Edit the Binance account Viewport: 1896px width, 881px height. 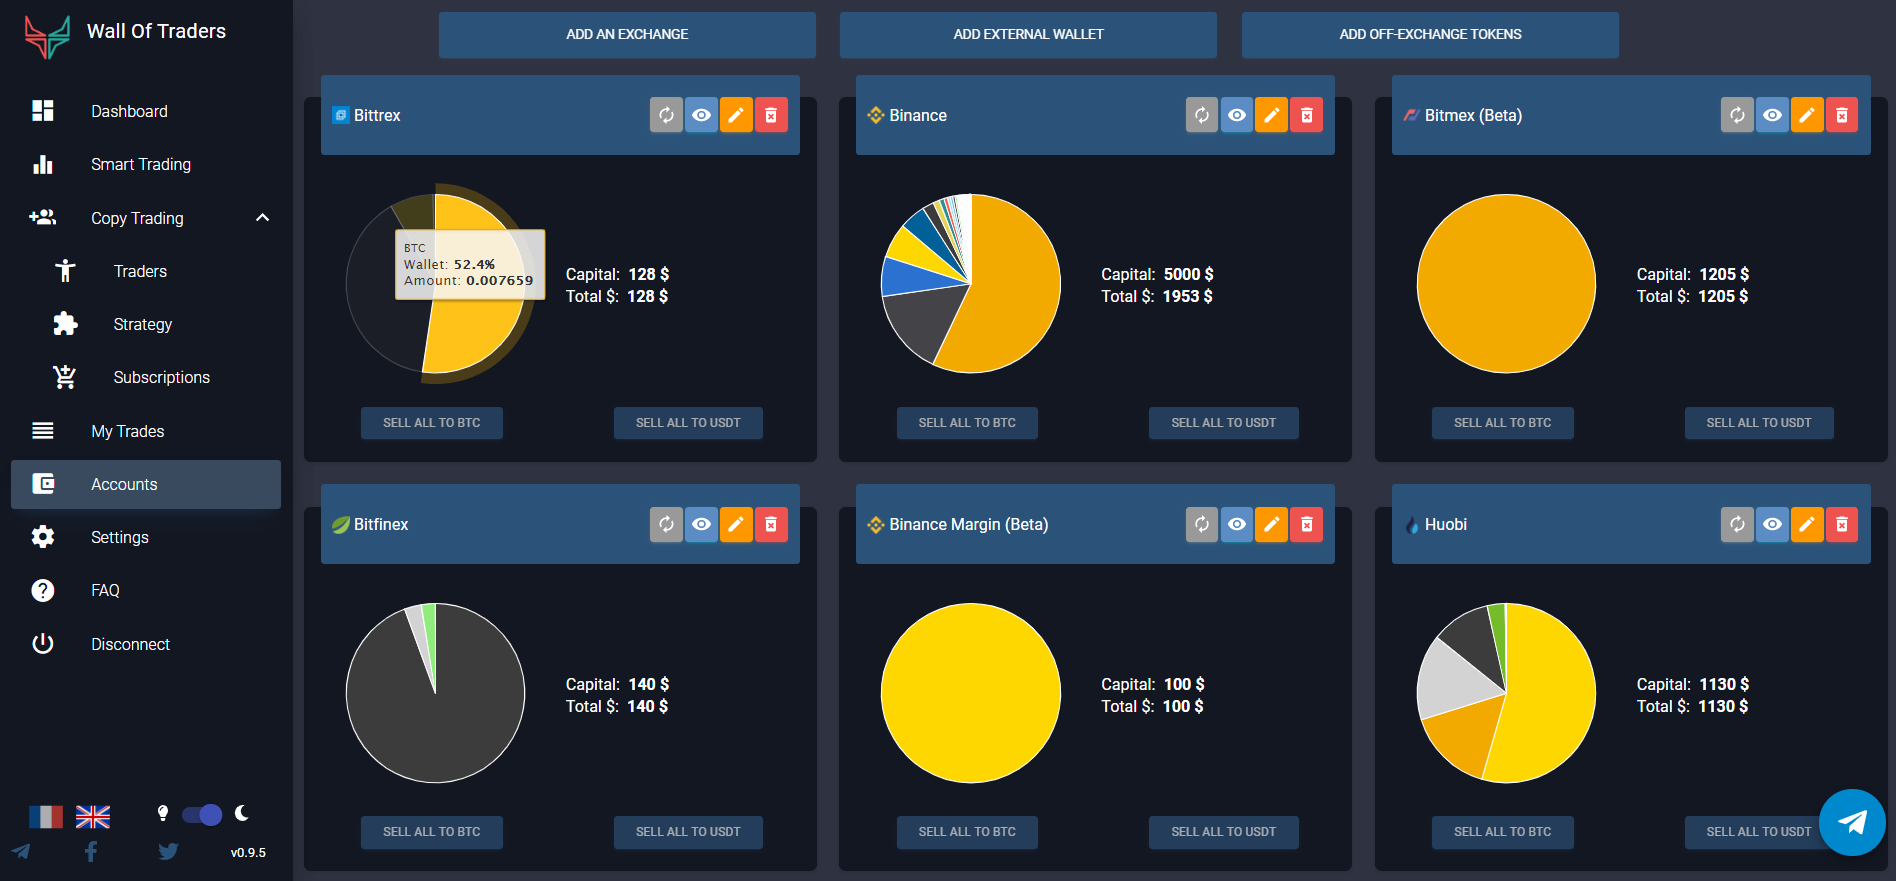(x=1272, y=115)
